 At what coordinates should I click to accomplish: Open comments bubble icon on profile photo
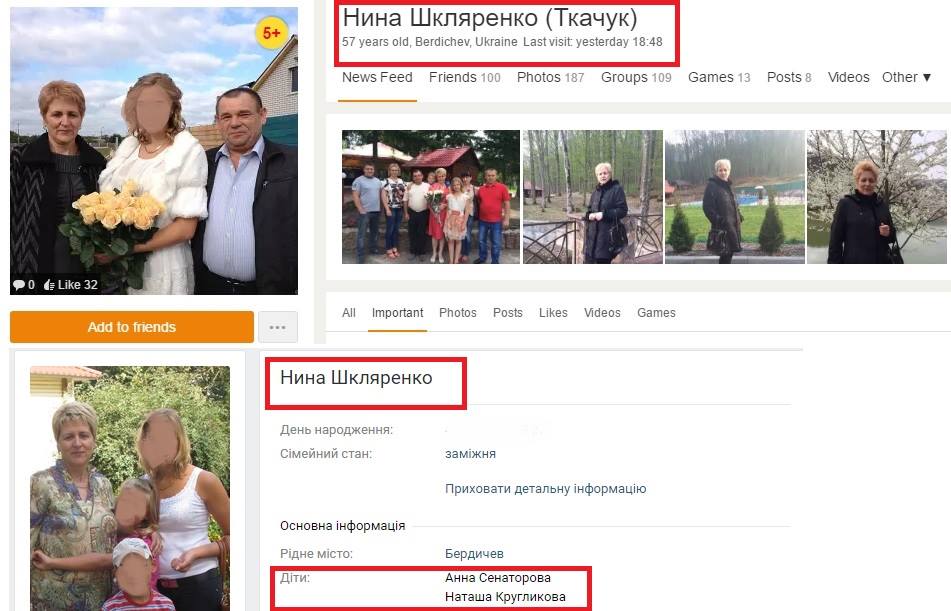(x=19, y=285)
